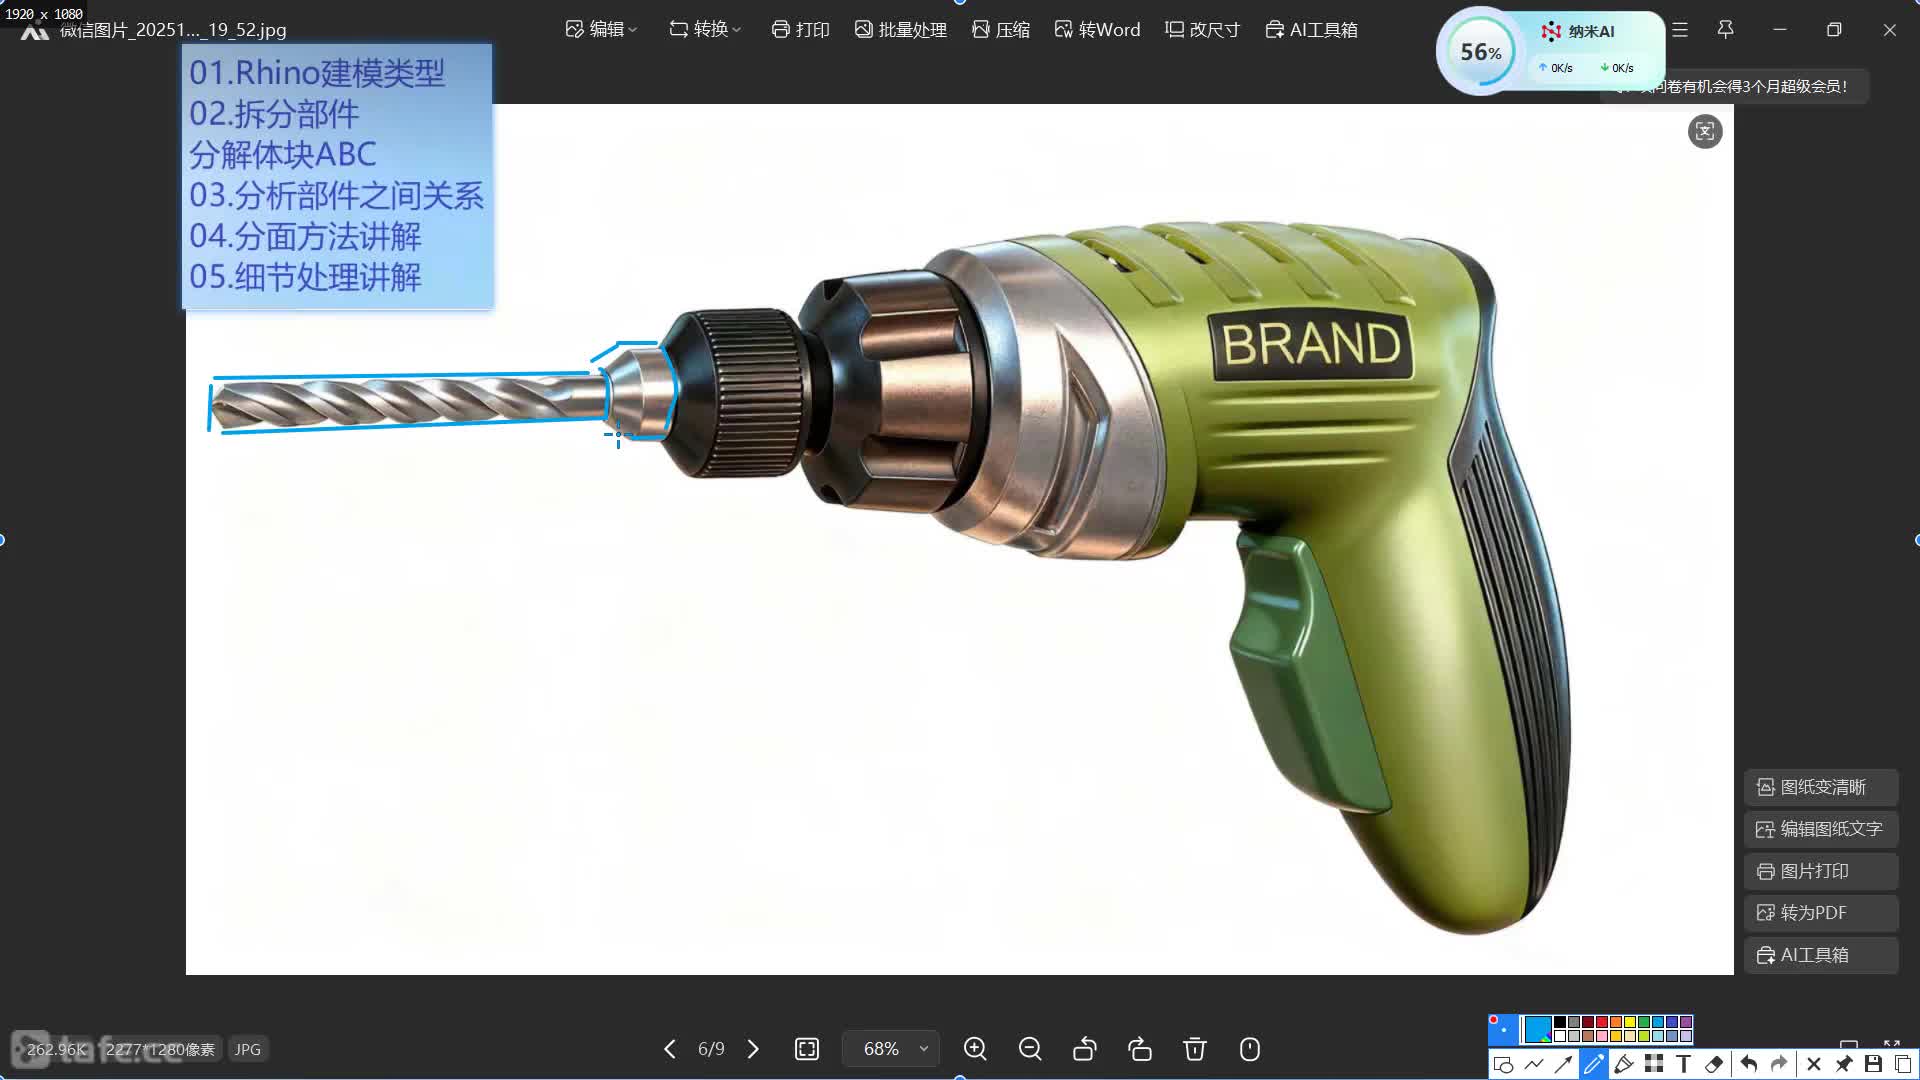
Task: Rotate the image counterclockwise
Action: (1085, 1048)
